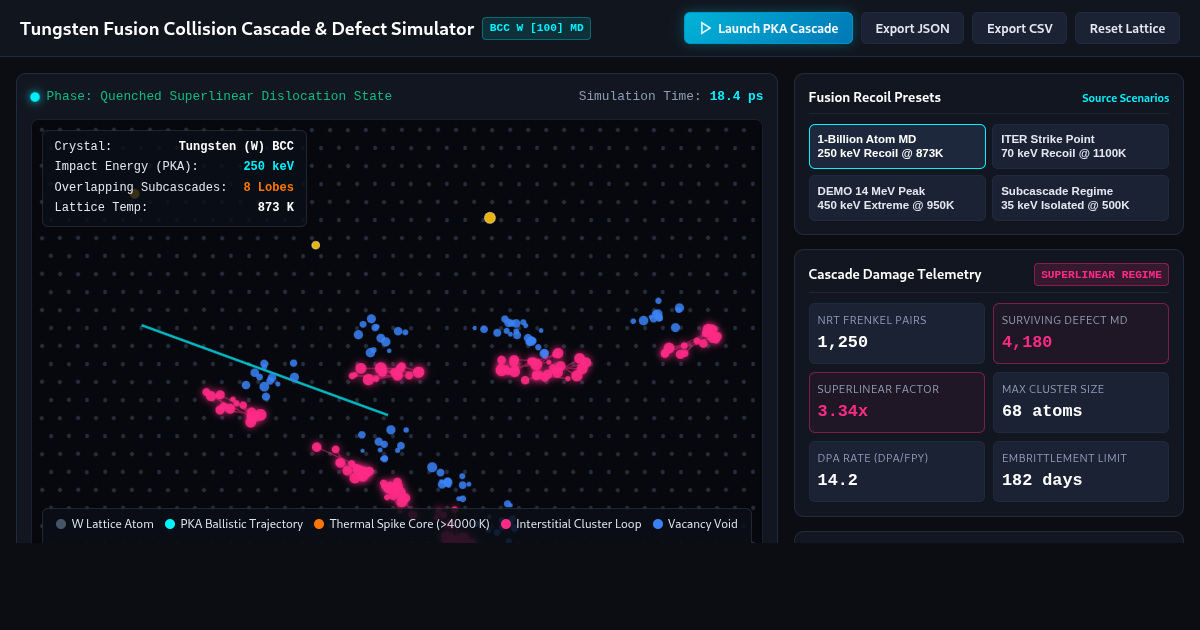Screen dimensions: 1200x630
Task: Click the Surviving Defect MD value 4,180
Action: pos(1027,342)
